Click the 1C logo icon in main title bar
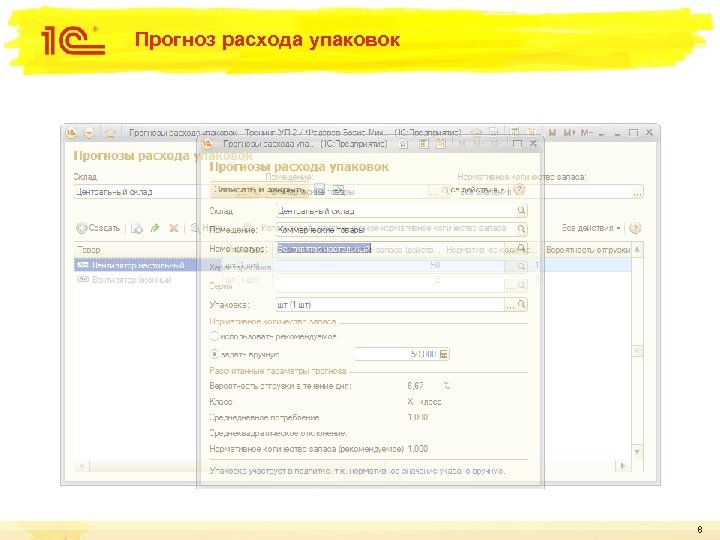The height and width of the screenshot is (540, 720). pos(71,133)
